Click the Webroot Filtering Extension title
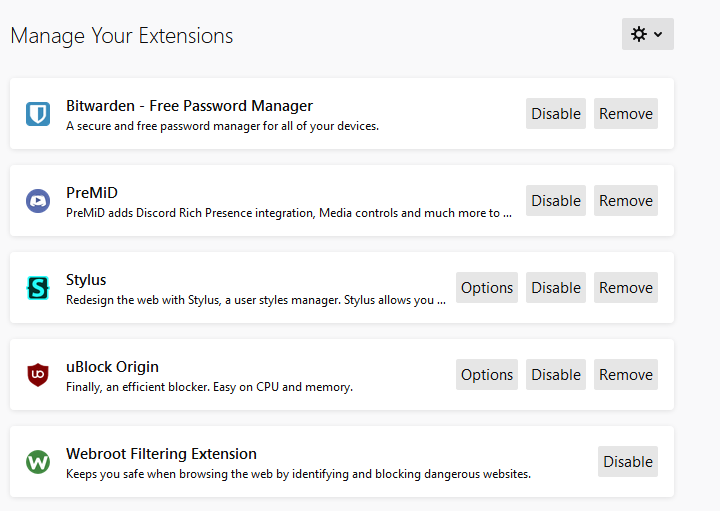Screen dimensions: 720x511 pyautogui.click(x=161, y=454)
